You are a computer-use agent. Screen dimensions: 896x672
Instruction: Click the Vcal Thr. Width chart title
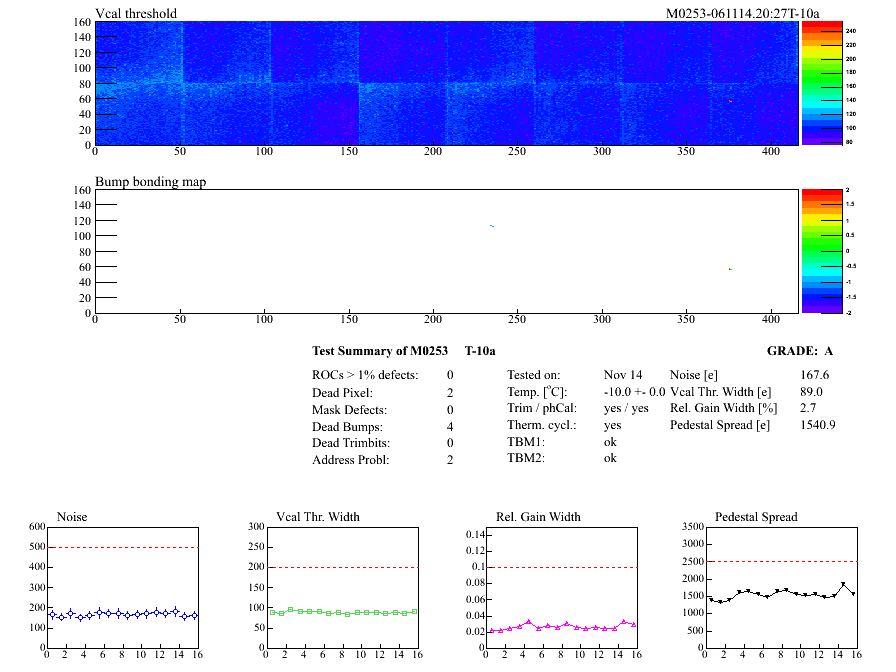click(x=318, y=517)
